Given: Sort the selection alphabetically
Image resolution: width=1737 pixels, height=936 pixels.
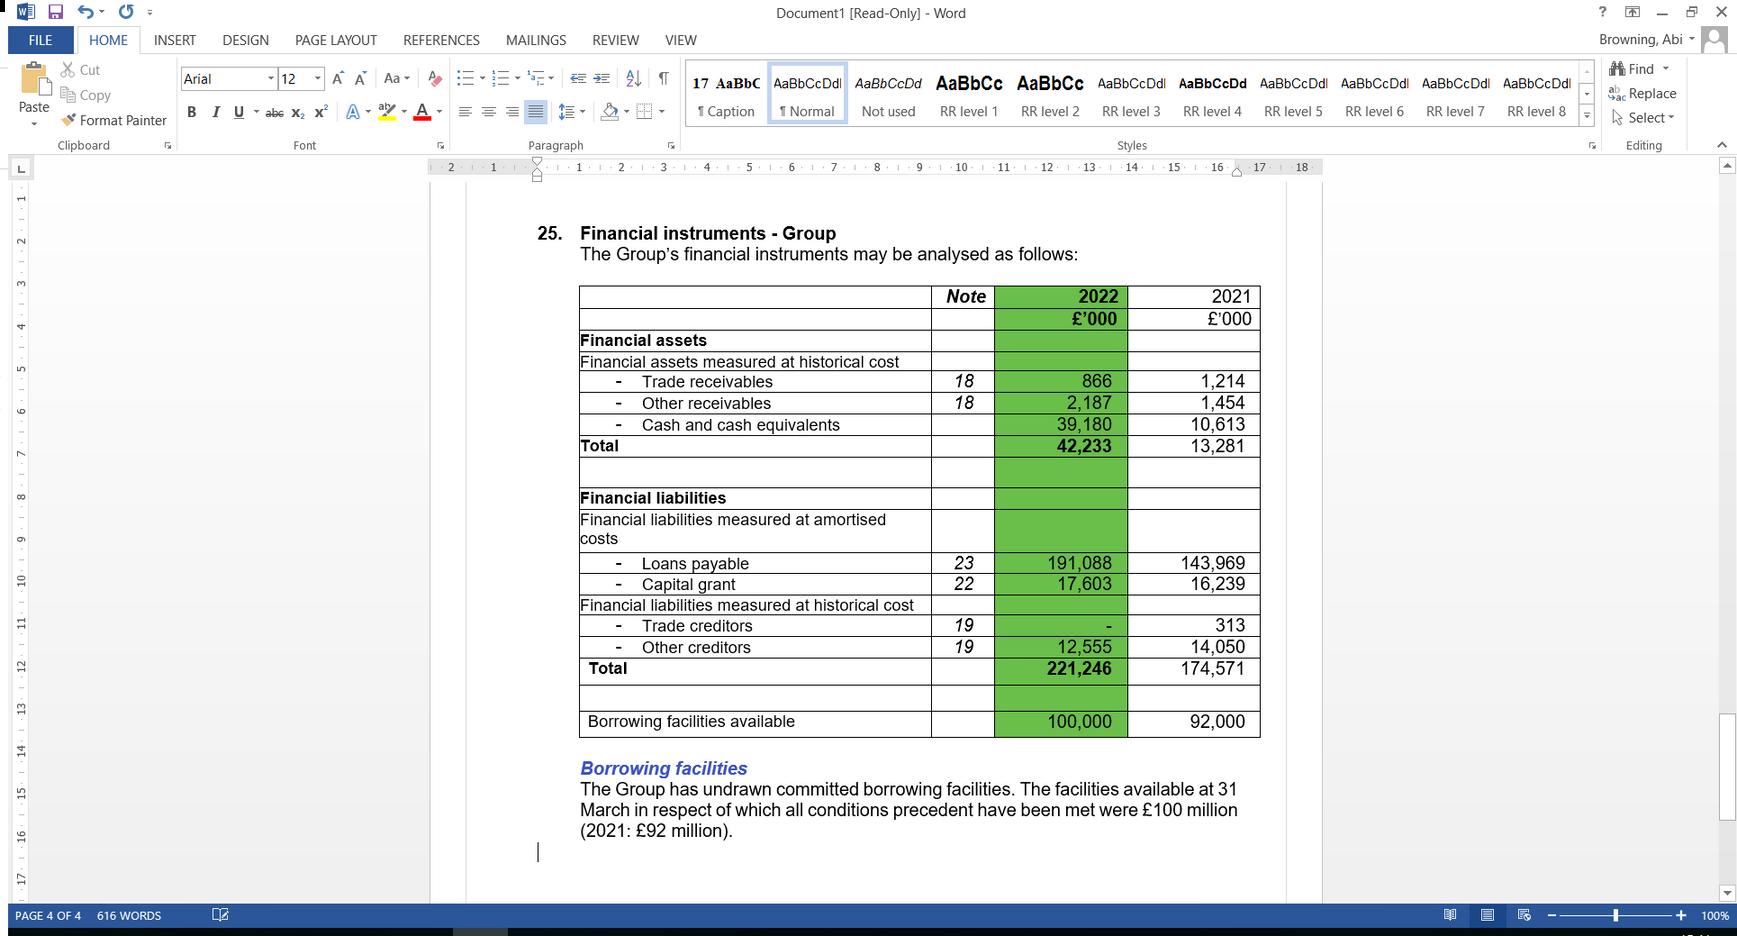Looking at the screenshot, I should (x=633, y=79).
